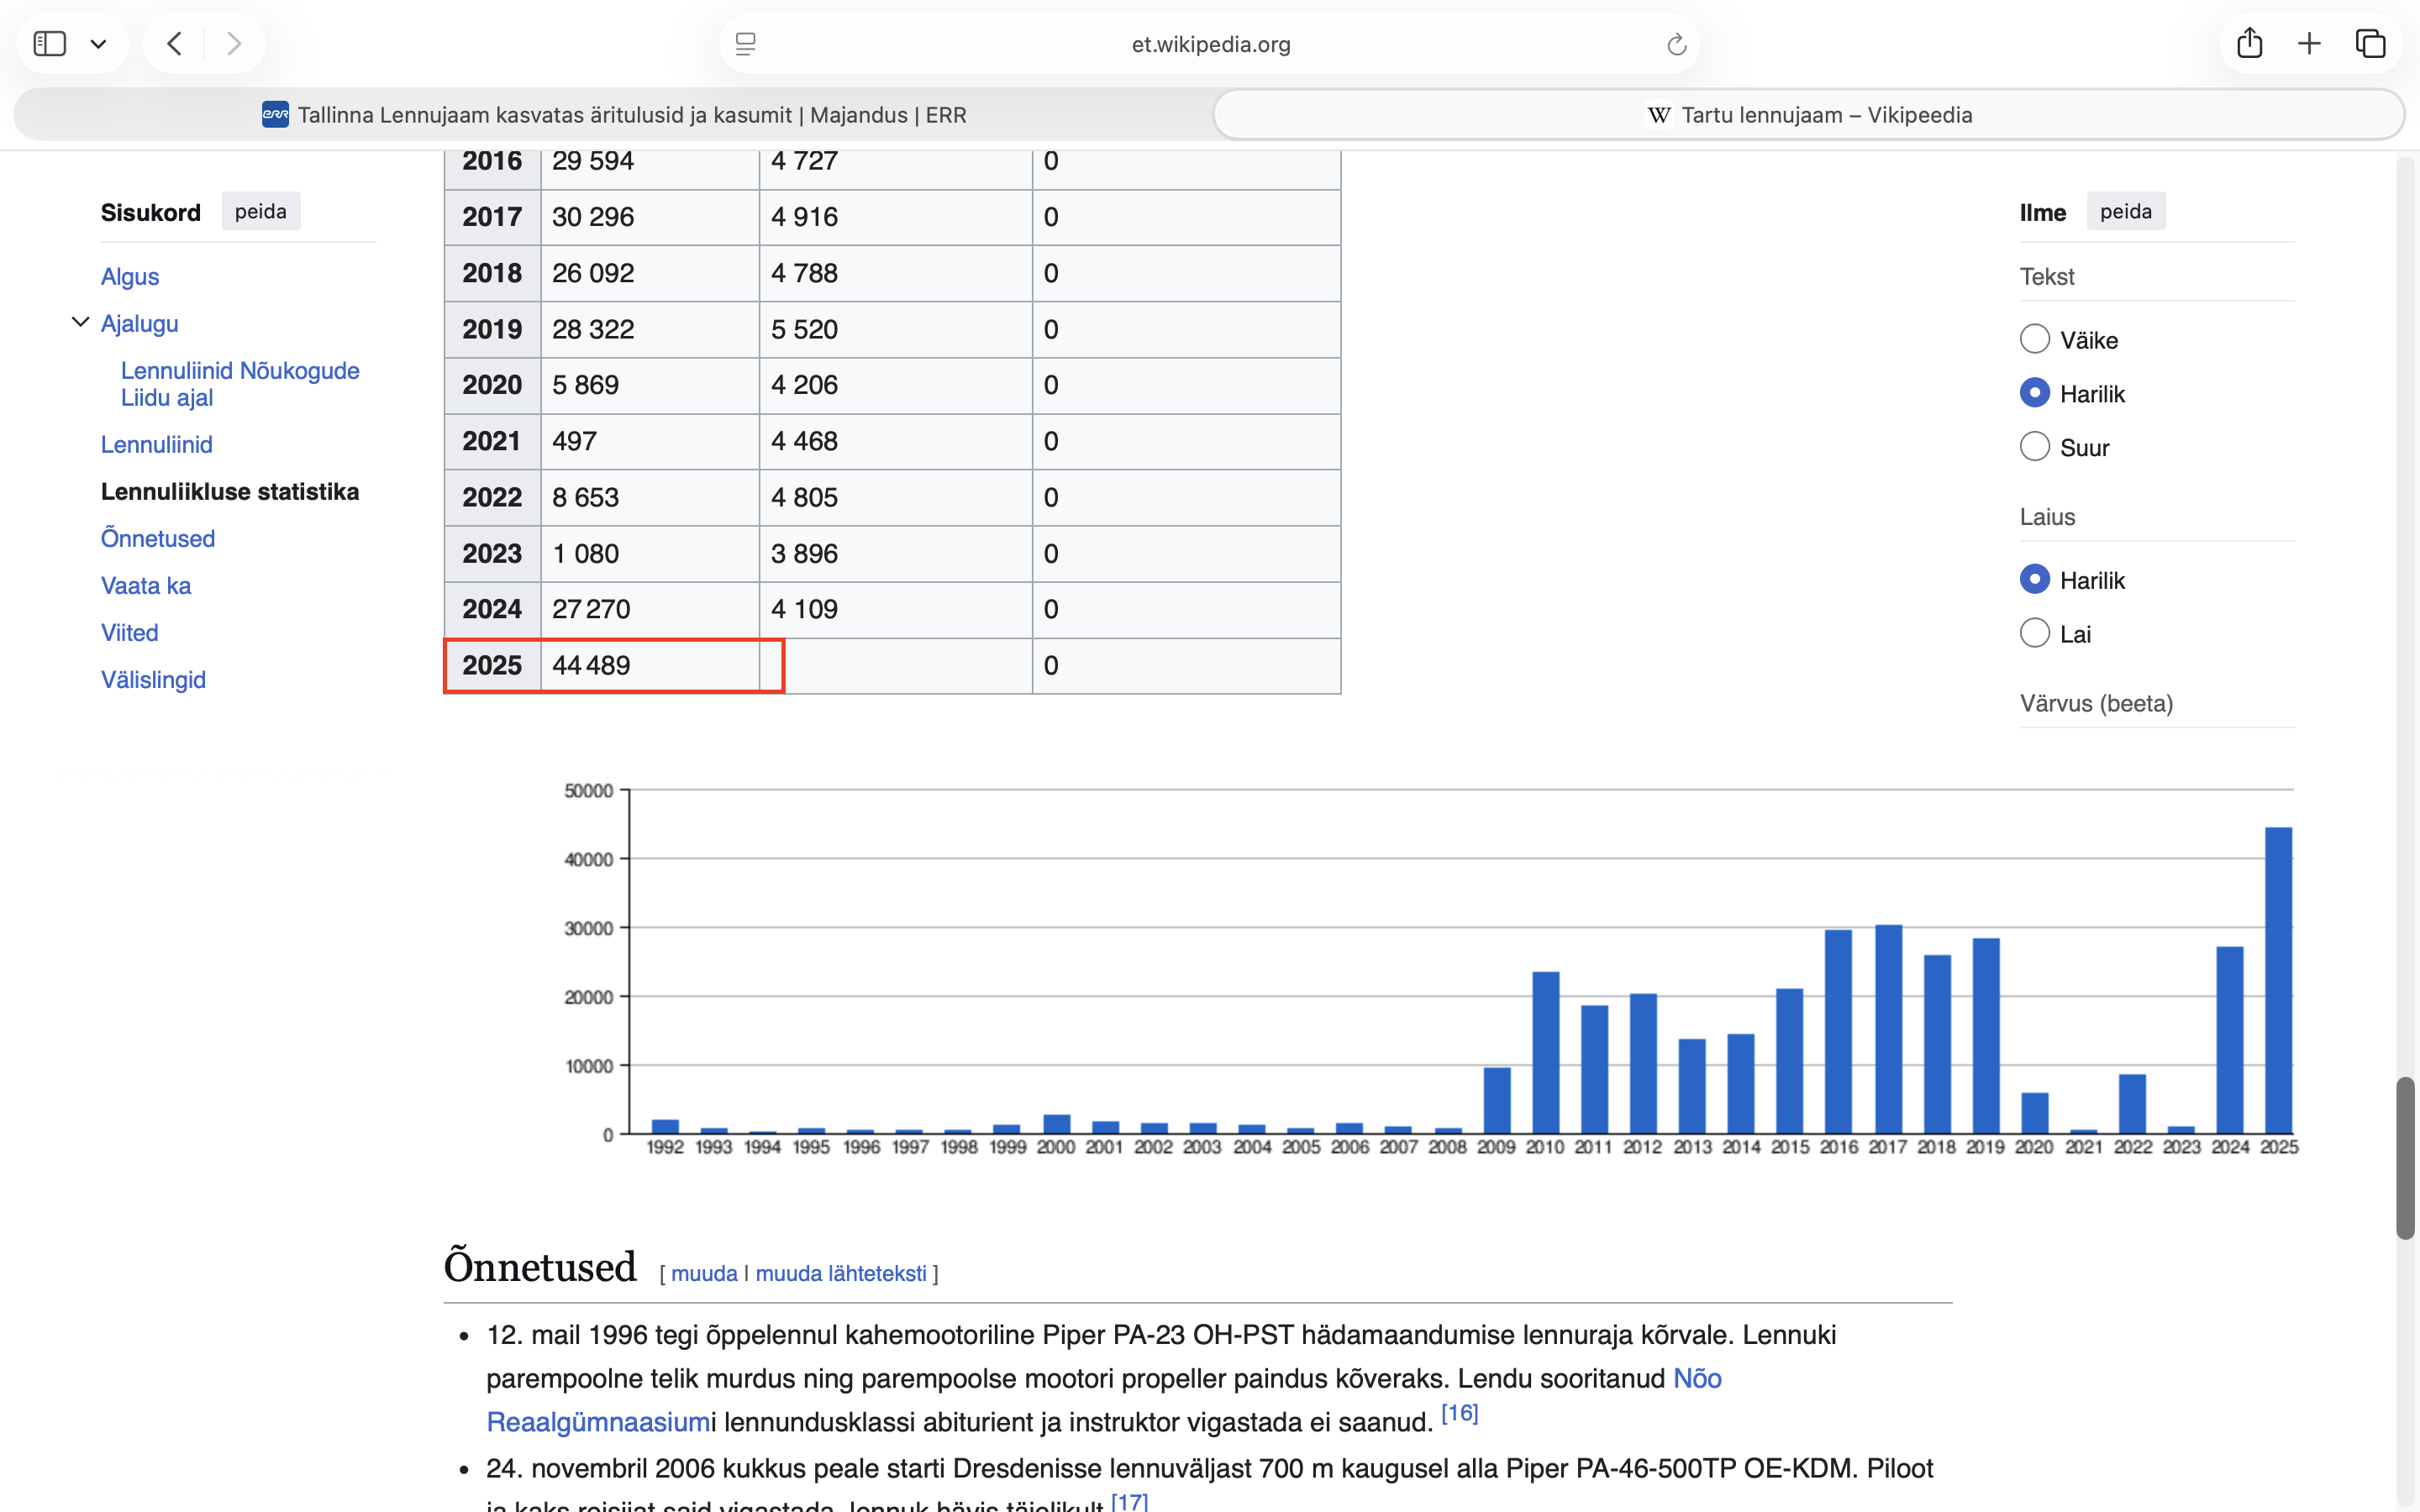Click muuda lähteteksti beside the Õnnetused heading

(x=840, y=1273)
